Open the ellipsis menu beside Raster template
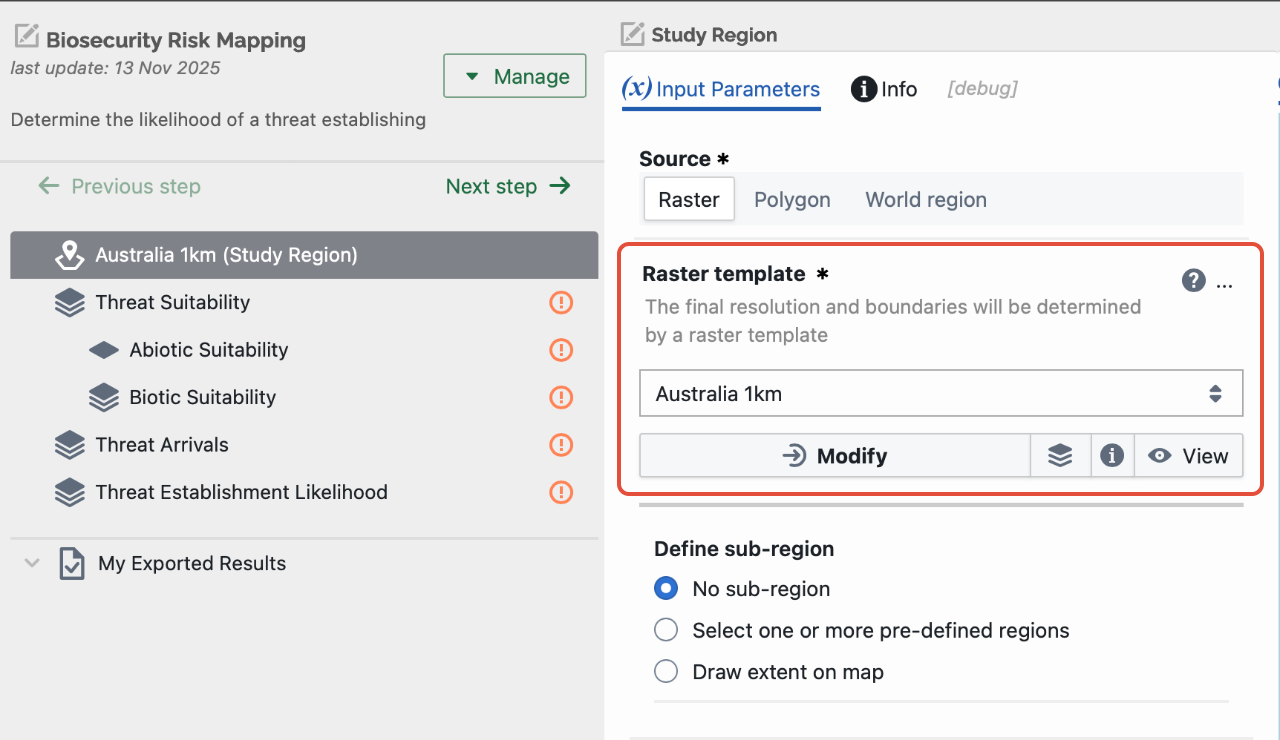 click(x=1225, y=285)
